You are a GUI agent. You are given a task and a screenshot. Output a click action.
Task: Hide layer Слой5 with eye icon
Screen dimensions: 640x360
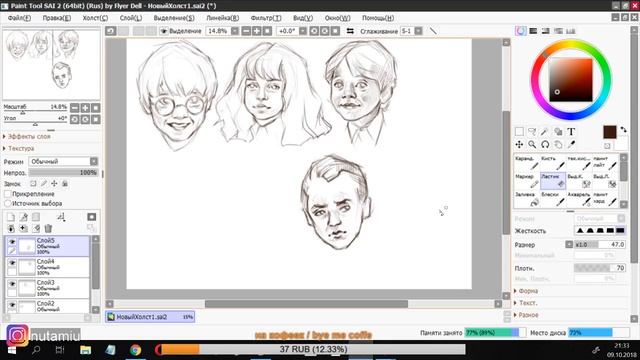pos(12,242)
